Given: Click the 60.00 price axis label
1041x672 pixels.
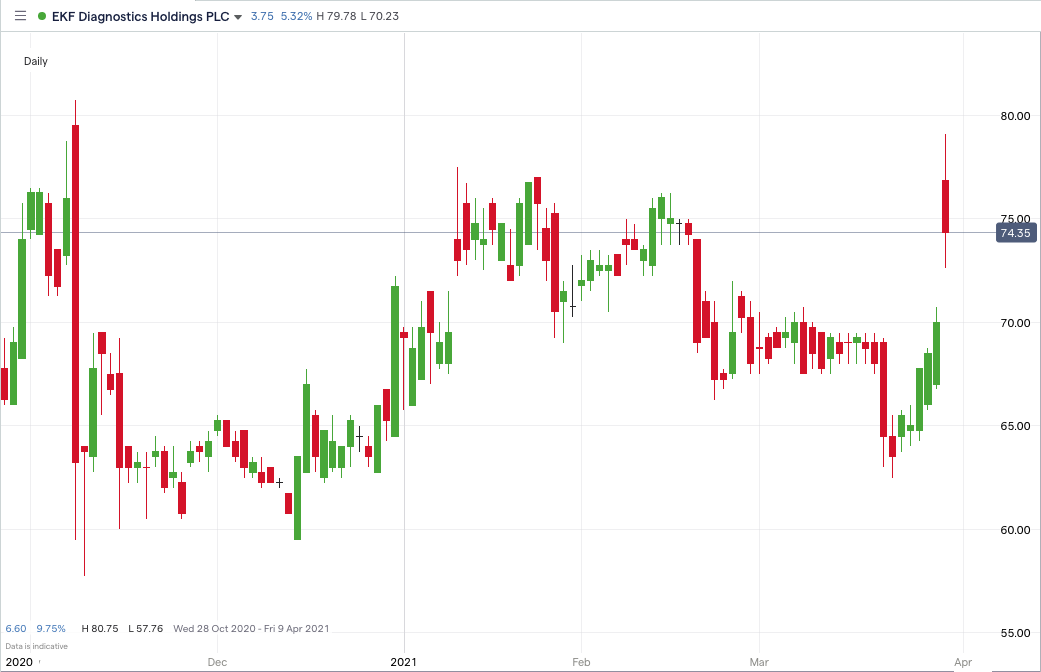Looking at the screenshot, I should [x=1015, y=530].
